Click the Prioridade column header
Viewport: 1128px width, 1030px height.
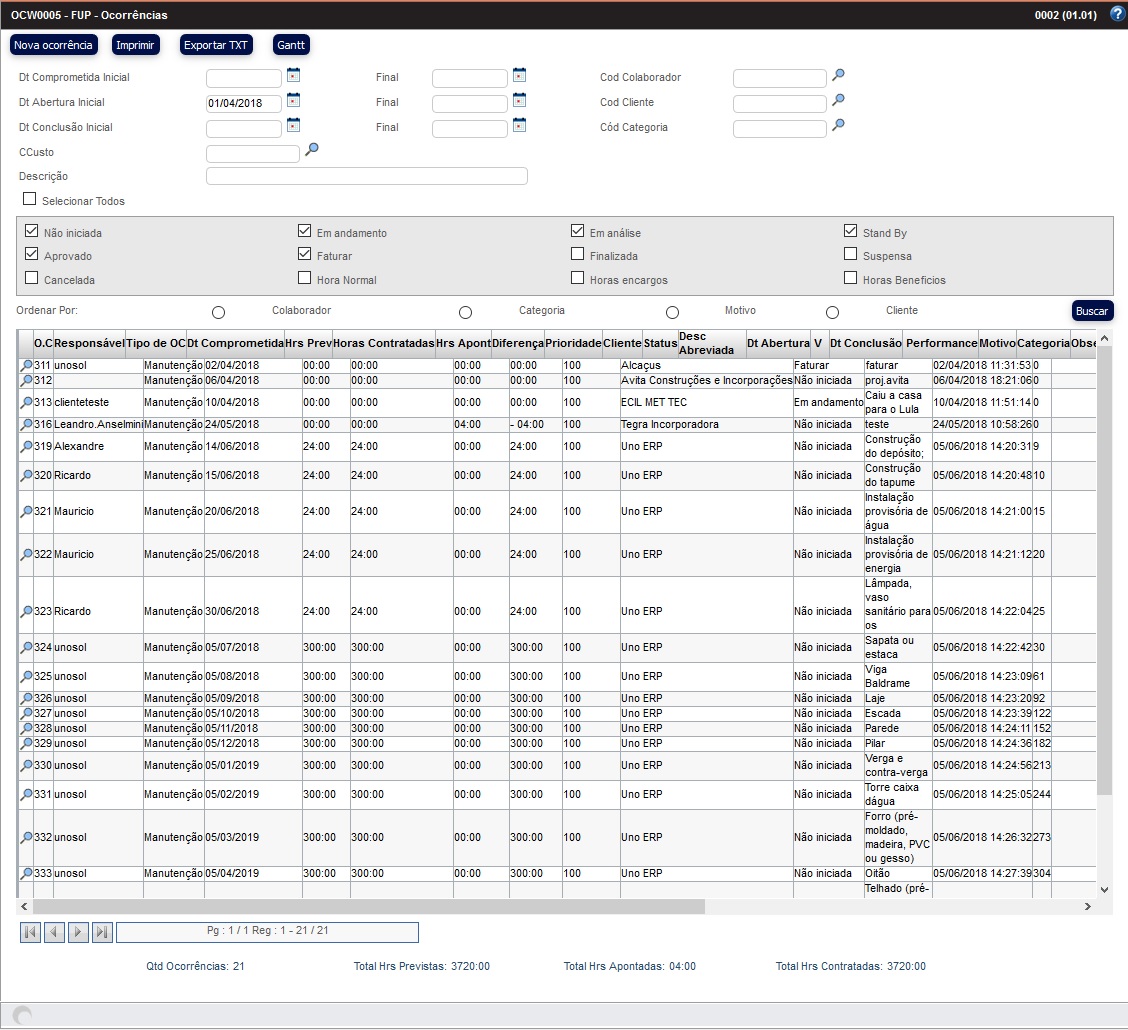click(573, 343)
